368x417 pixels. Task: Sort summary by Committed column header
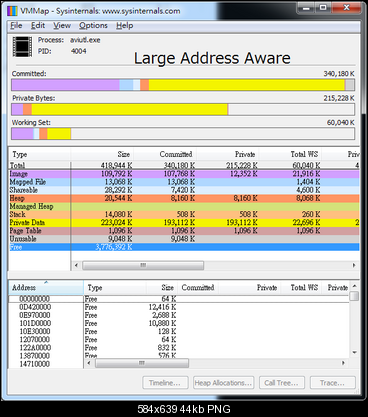pyautogui.click(x=165, y=154)
